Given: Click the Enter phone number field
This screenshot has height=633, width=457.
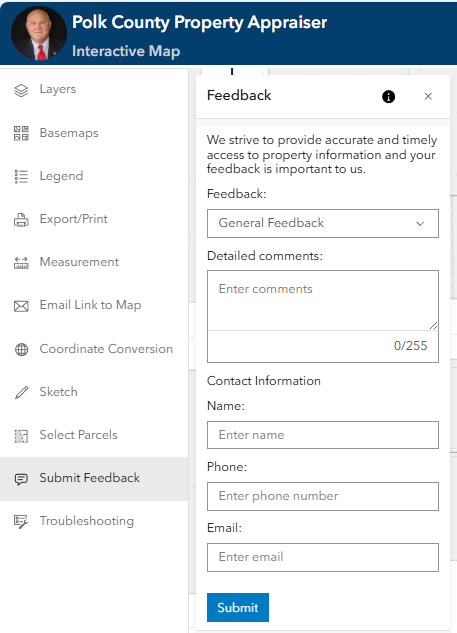Looking at the screenshot, I should (323, 496).
